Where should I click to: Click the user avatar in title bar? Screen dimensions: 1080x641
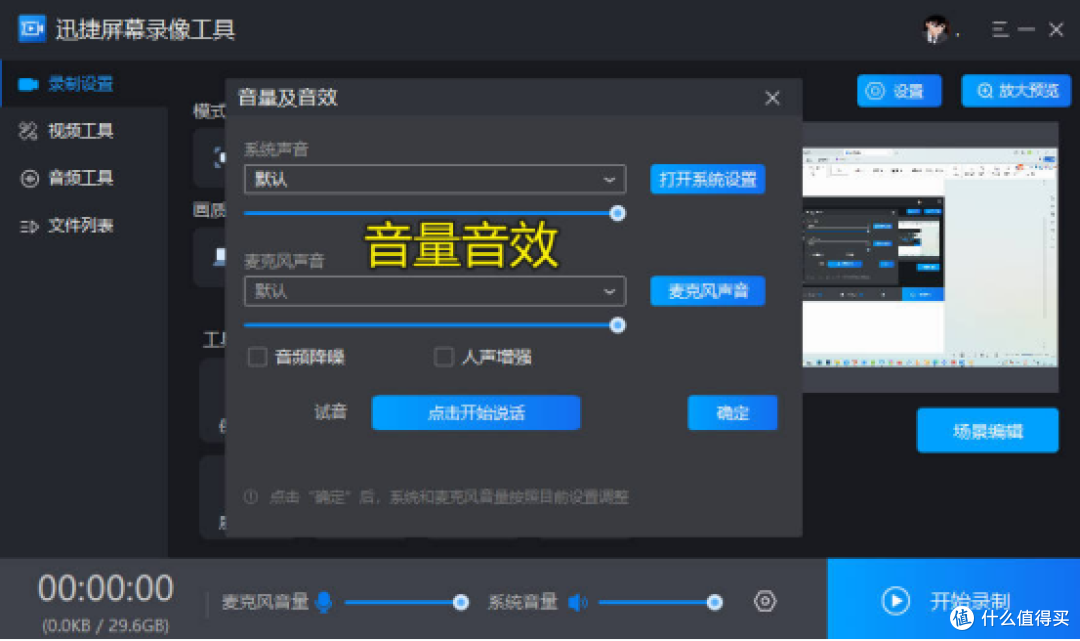(x=935, y=29)
